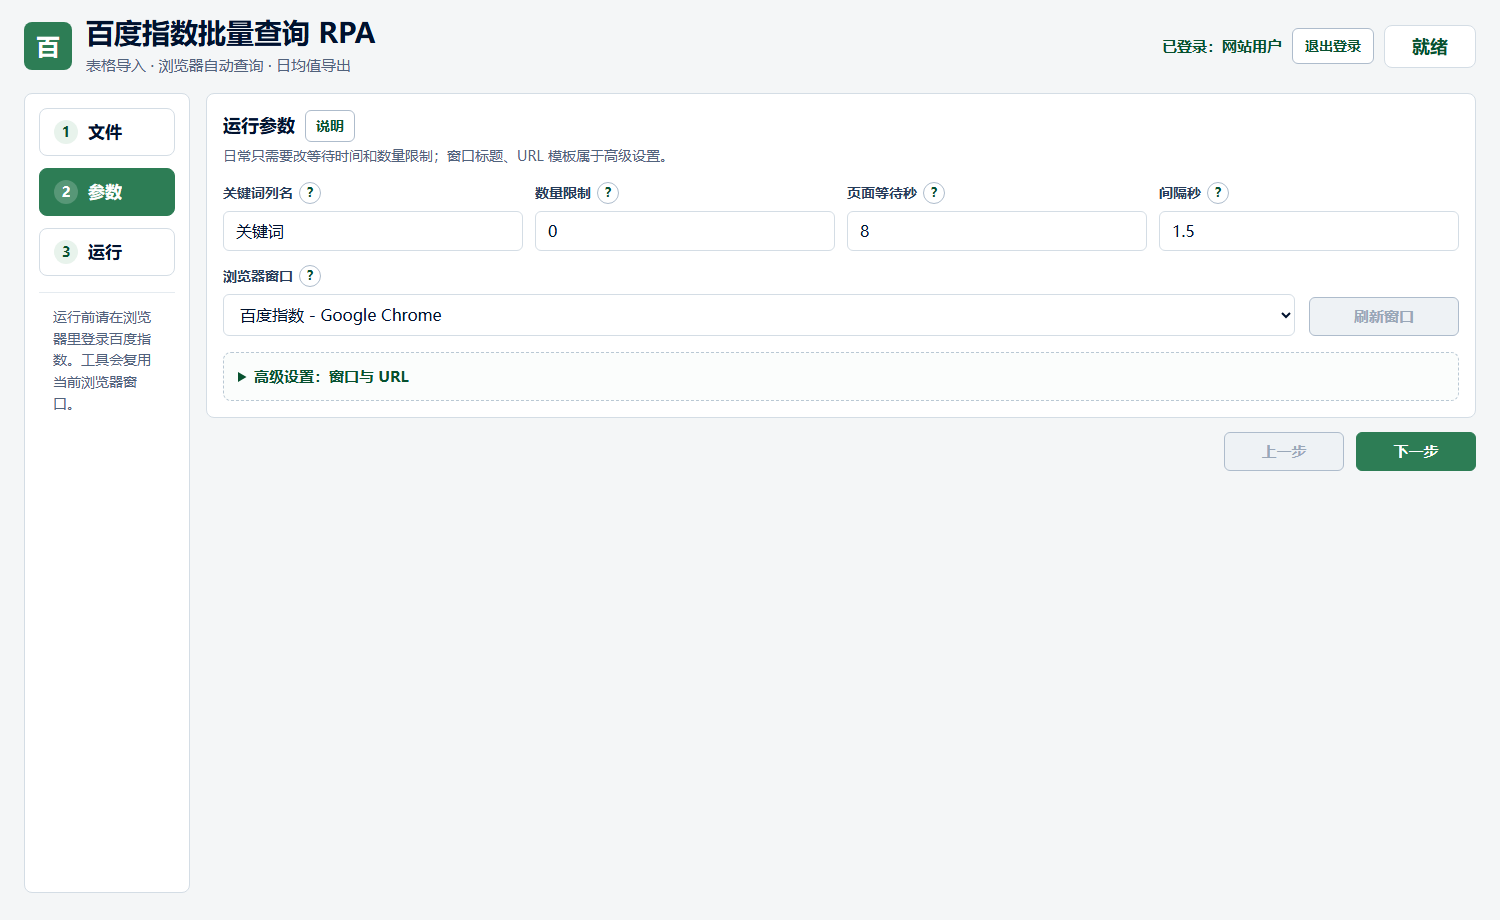1500x920 pixels.
Task: Show the 数量限制 help tooltip icon
Action: [608, 193]
